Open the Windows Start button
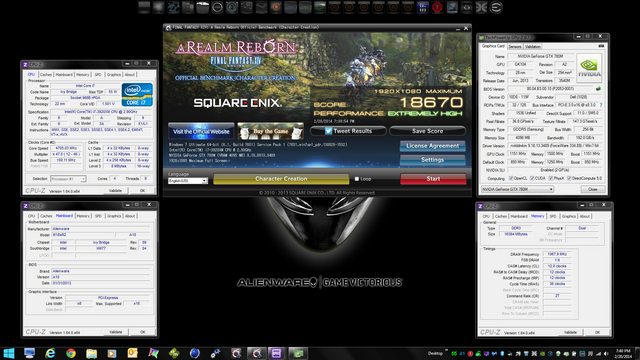The width and height of the screenshot is (640, 360). click(x=9, y=353)
